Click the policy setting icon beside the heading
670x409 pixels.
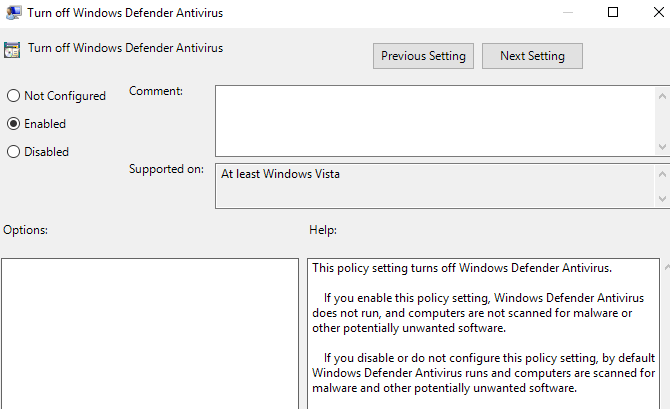[13, 49]
